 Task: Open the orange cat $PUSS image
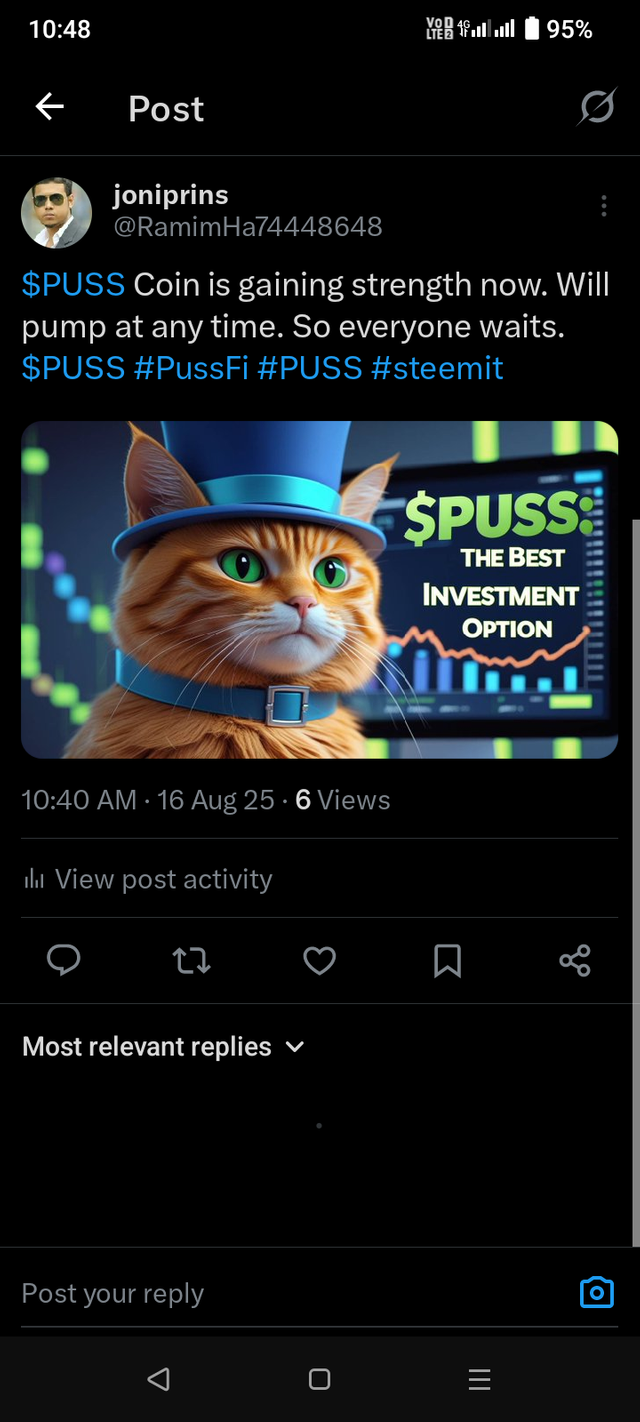click(x=319, y=589)
